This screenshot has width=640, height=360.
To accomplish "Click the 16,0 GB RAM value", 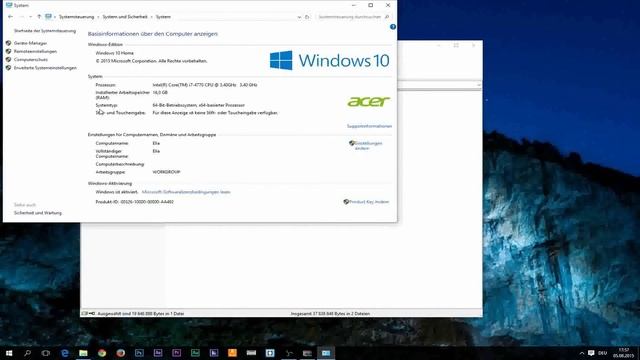I will tap(160, 93).
